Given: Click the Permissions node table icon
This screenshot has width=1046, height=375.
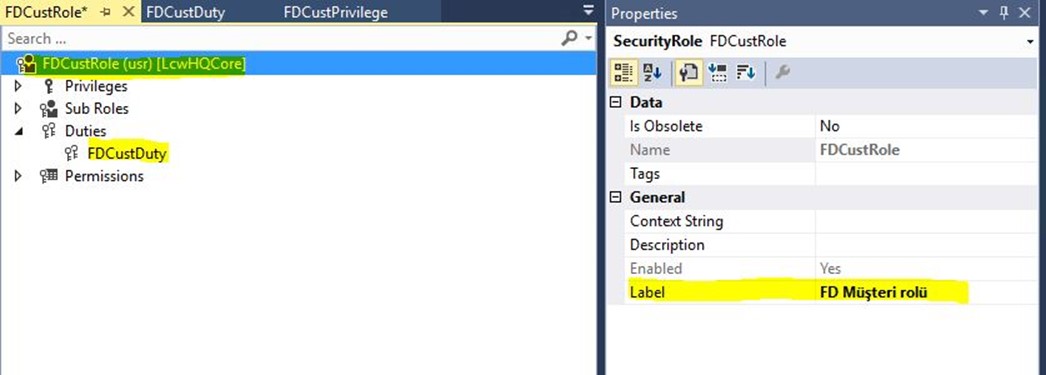Looking at the screenshot, I should [48, 176].
